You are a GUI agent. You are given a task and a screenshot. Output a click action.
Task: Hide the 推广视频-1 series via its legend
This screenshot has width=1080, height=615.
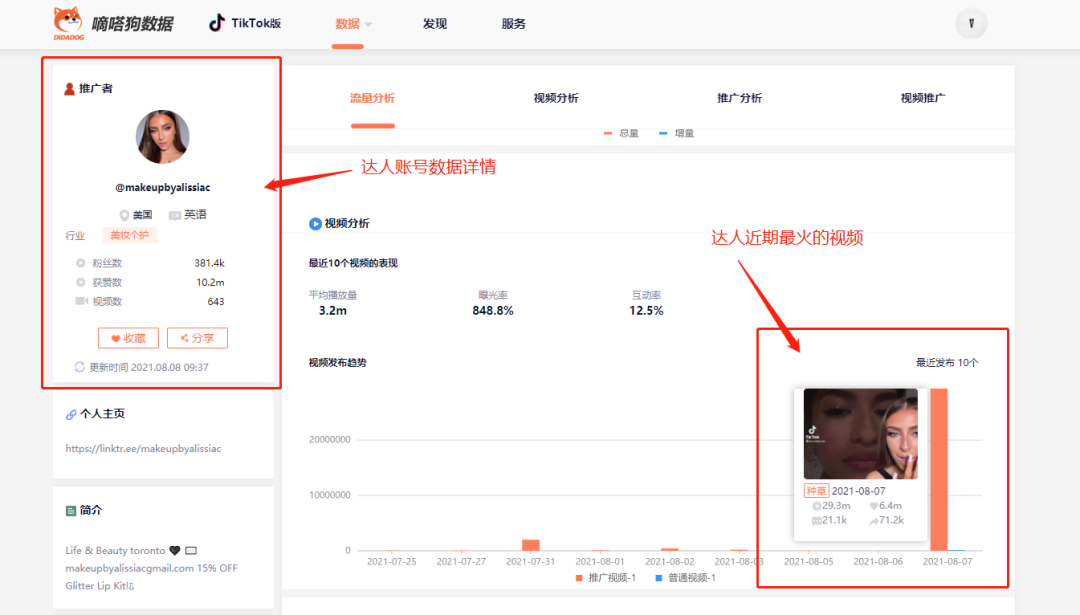tap(610, 577)
